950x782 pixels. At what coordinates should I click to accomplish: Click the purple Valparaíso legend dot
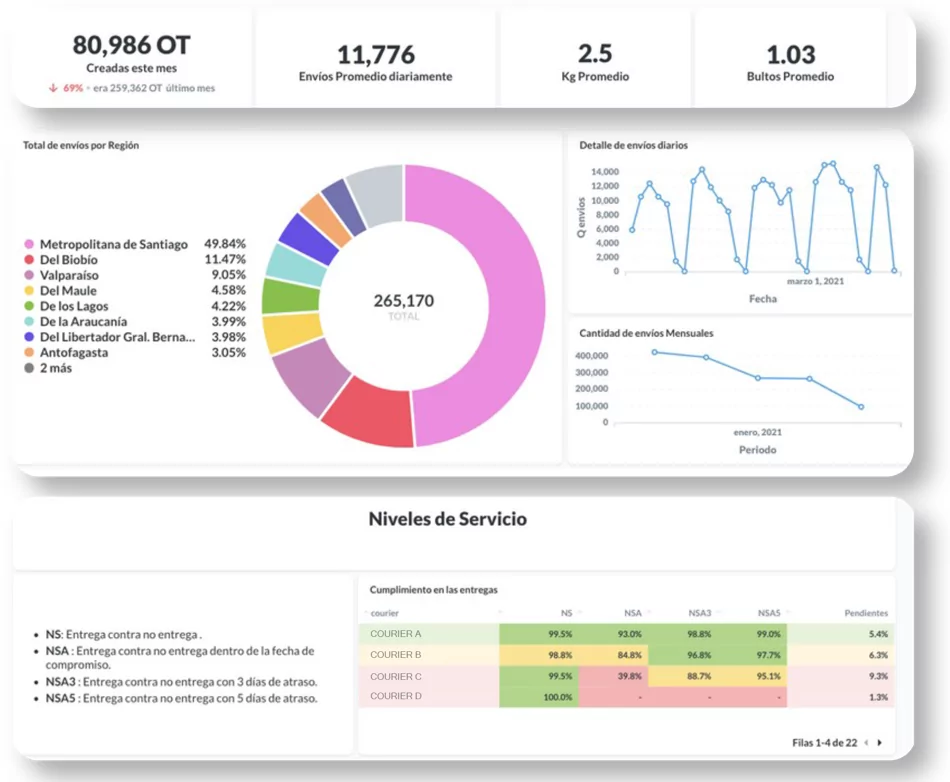tap(29, 275)
